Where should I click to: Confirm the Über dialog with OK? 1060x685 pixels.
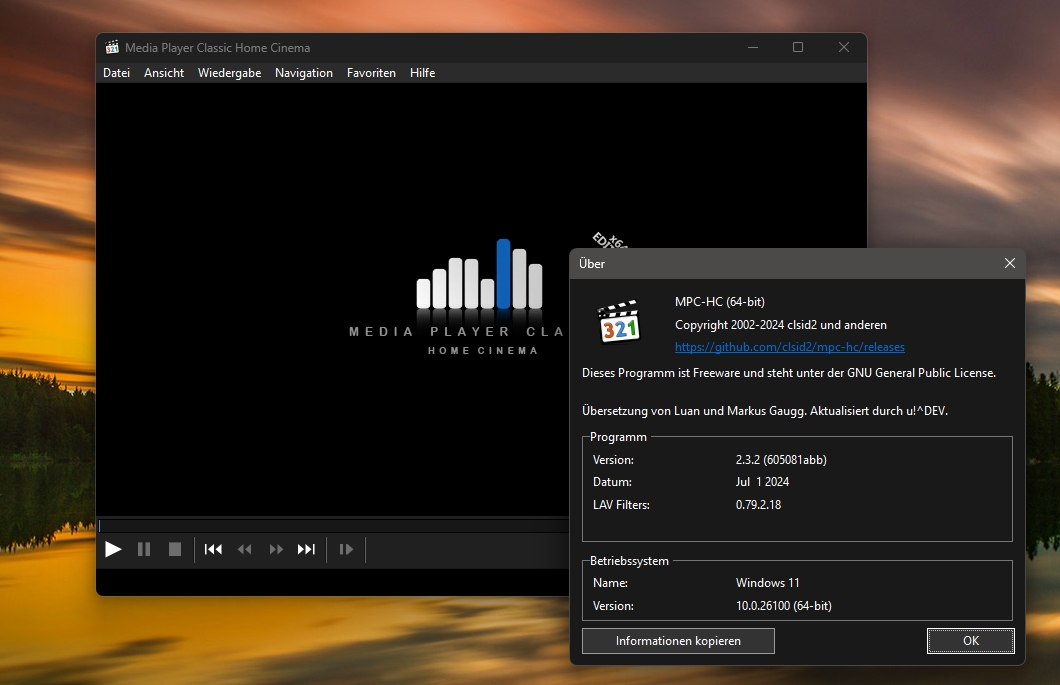point(971,640)
